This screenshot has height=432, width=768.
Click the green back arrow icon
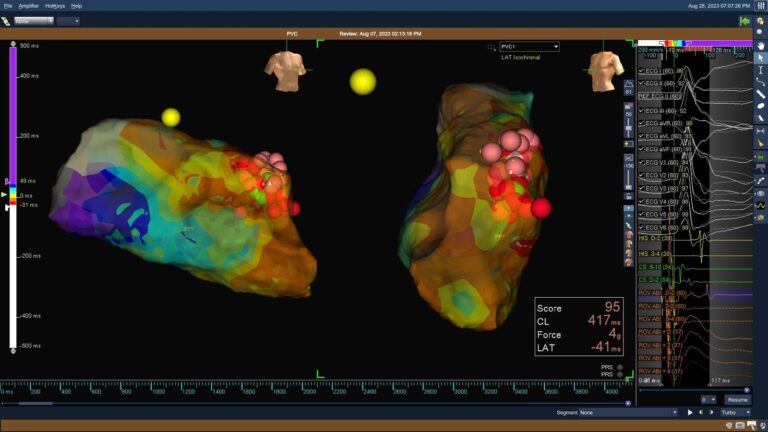click(744, 20)
